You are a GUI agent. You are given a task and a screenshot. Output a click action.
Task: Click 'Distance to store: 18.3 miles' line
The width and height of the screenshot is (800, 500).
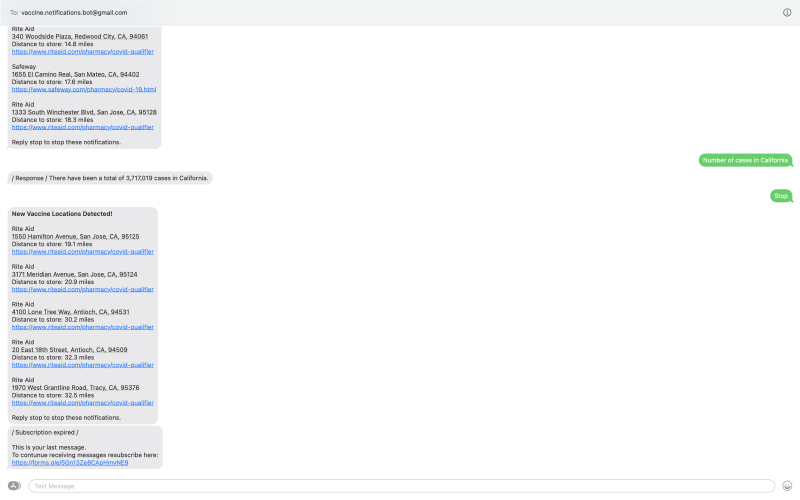tap(53, 120)
